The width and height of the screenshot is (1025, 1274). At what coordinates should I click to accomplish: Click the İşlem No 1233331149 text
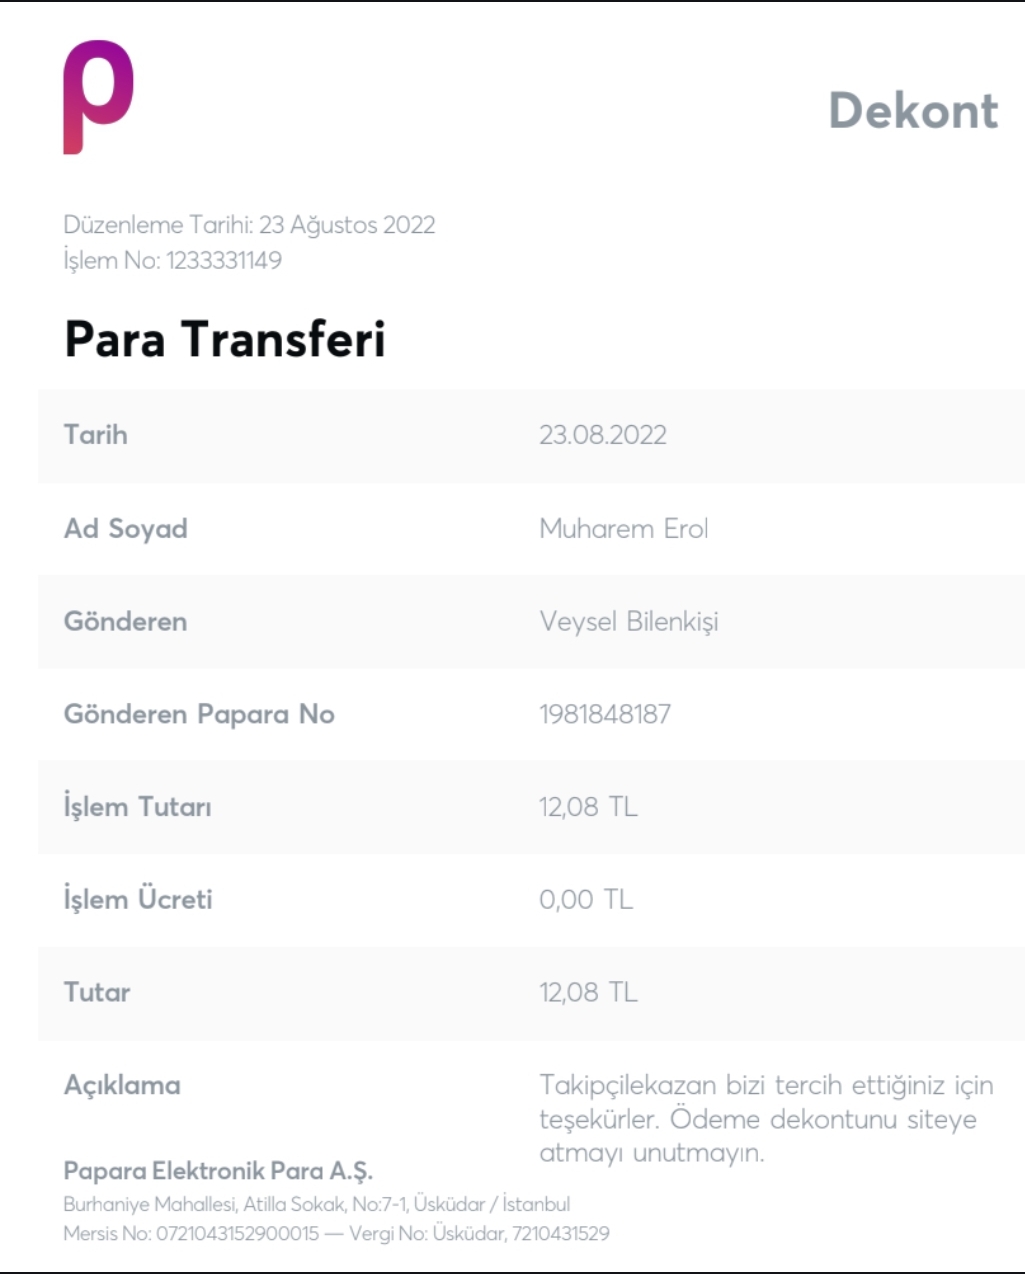pos(172,260)
